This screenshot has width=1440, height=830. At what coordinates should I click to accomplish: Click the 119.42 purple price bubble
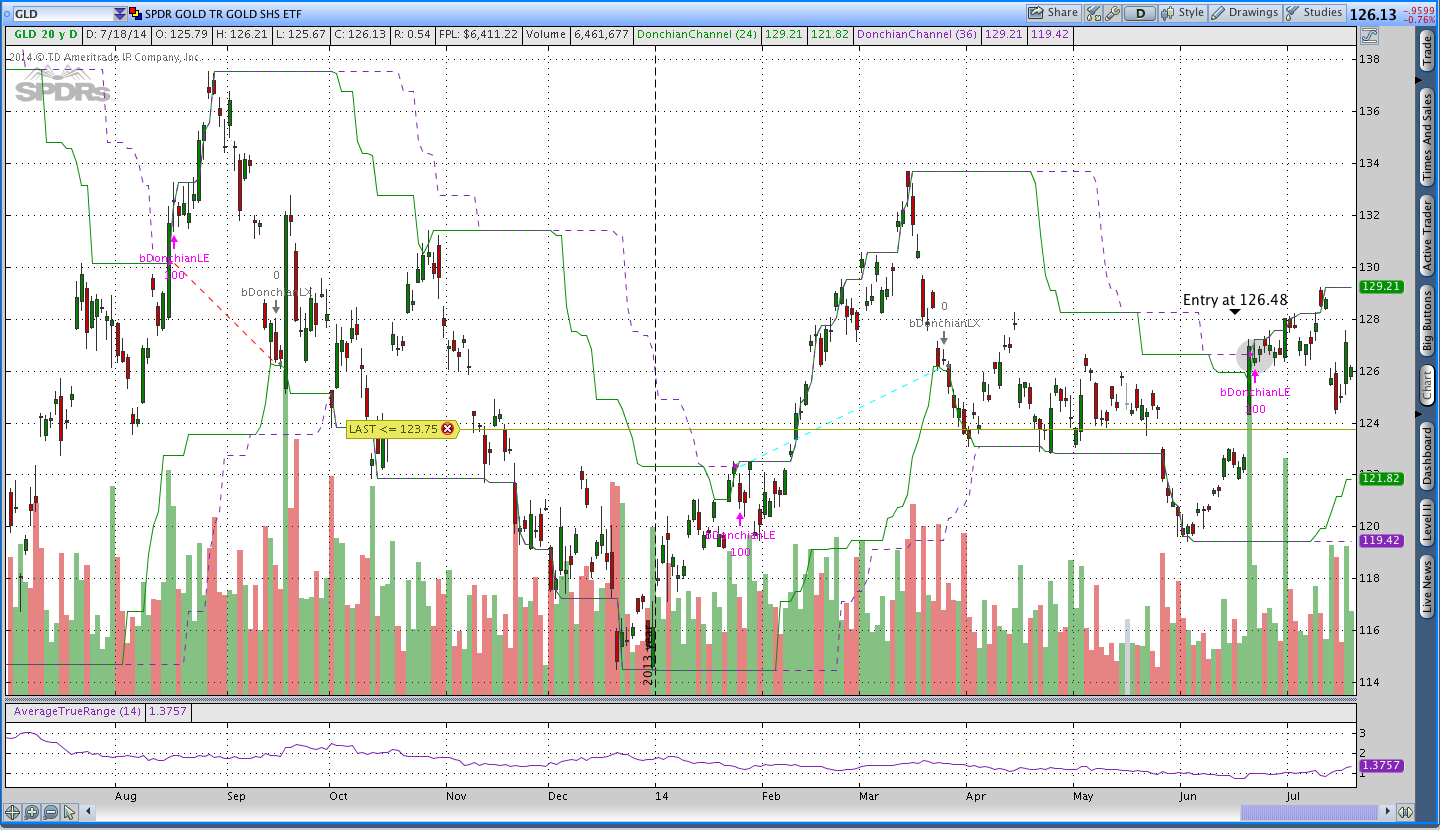tap(1380, 541)
